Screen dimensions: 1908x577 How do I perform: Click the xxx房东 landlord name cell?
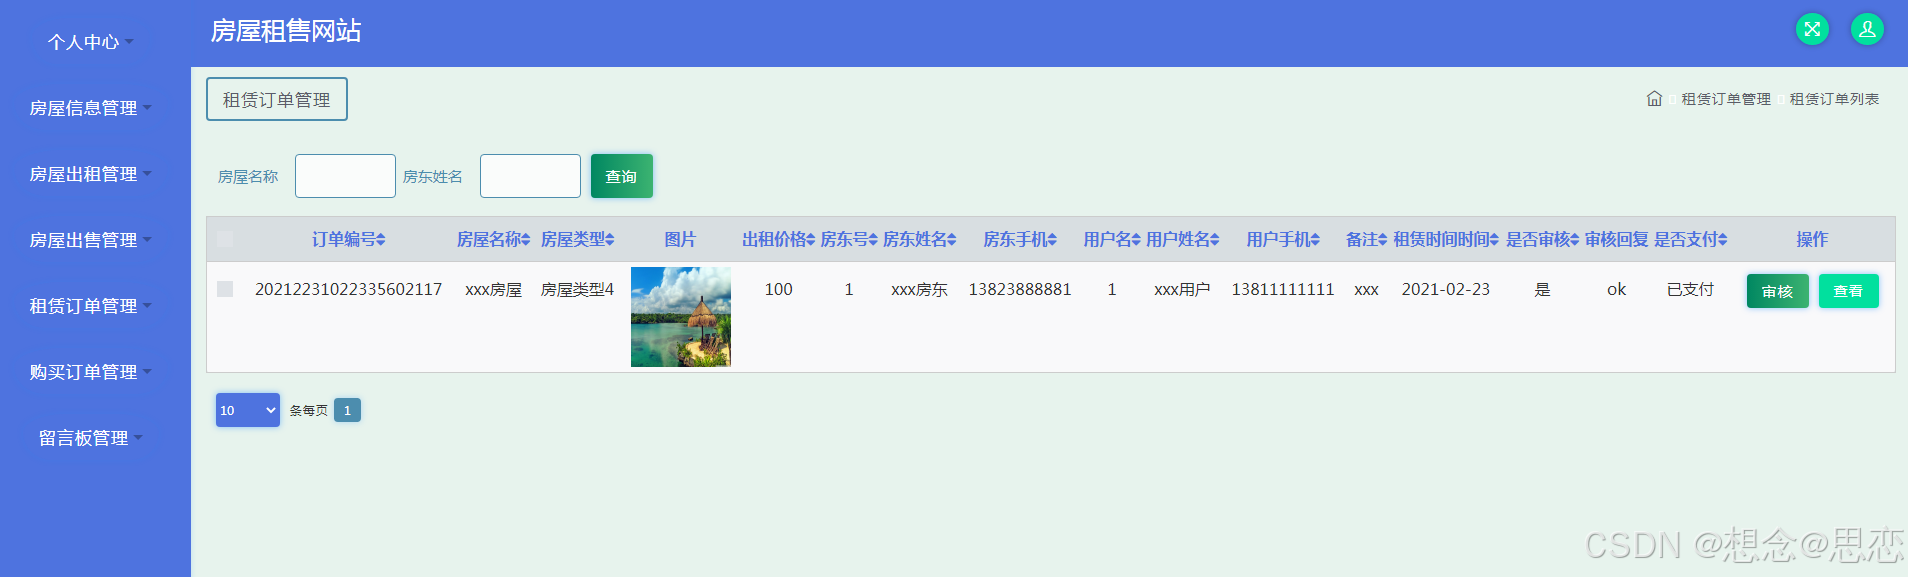click(919, 289)
